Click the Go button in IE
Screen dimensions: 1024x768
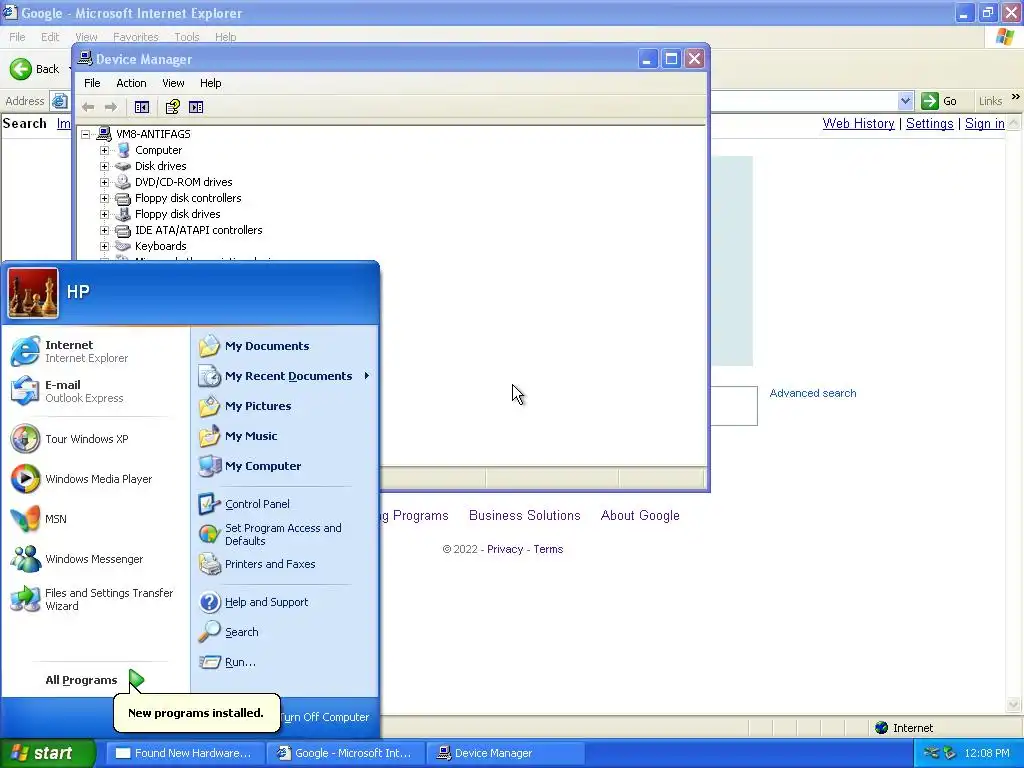tap(939, 101)
